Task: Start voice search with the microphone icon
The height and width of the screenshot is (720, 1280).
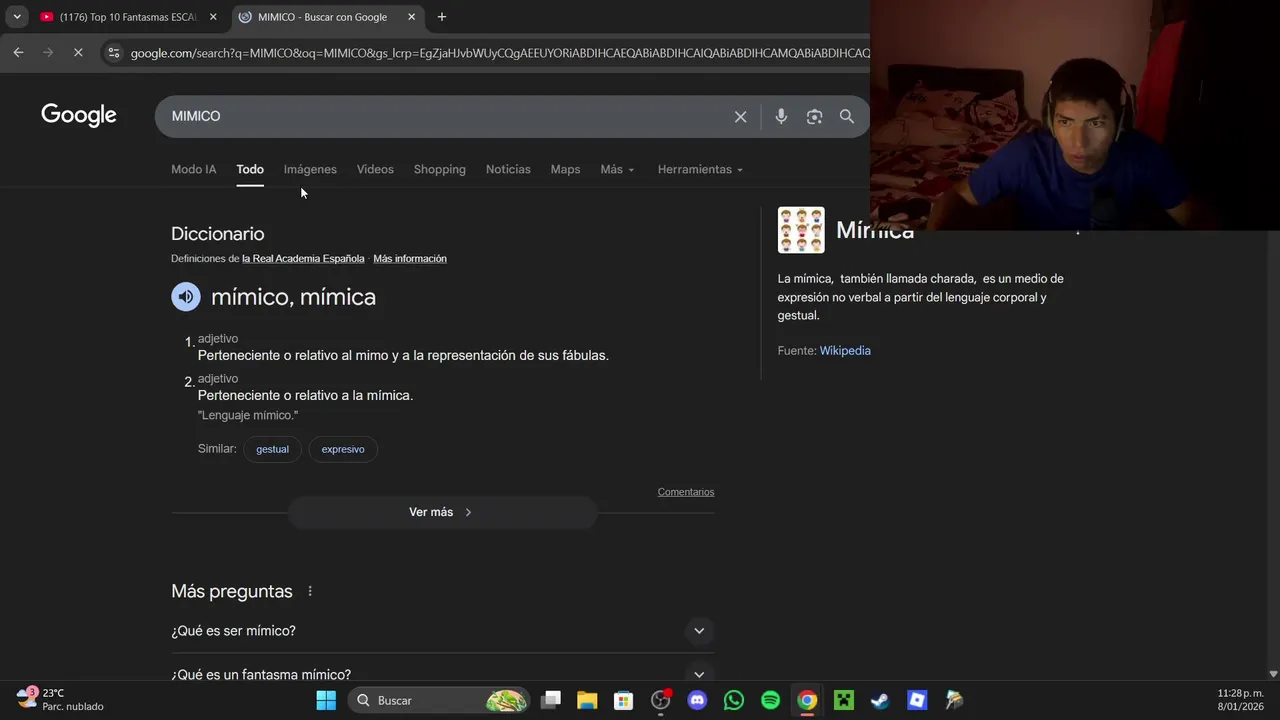Action: pos(781,117)
